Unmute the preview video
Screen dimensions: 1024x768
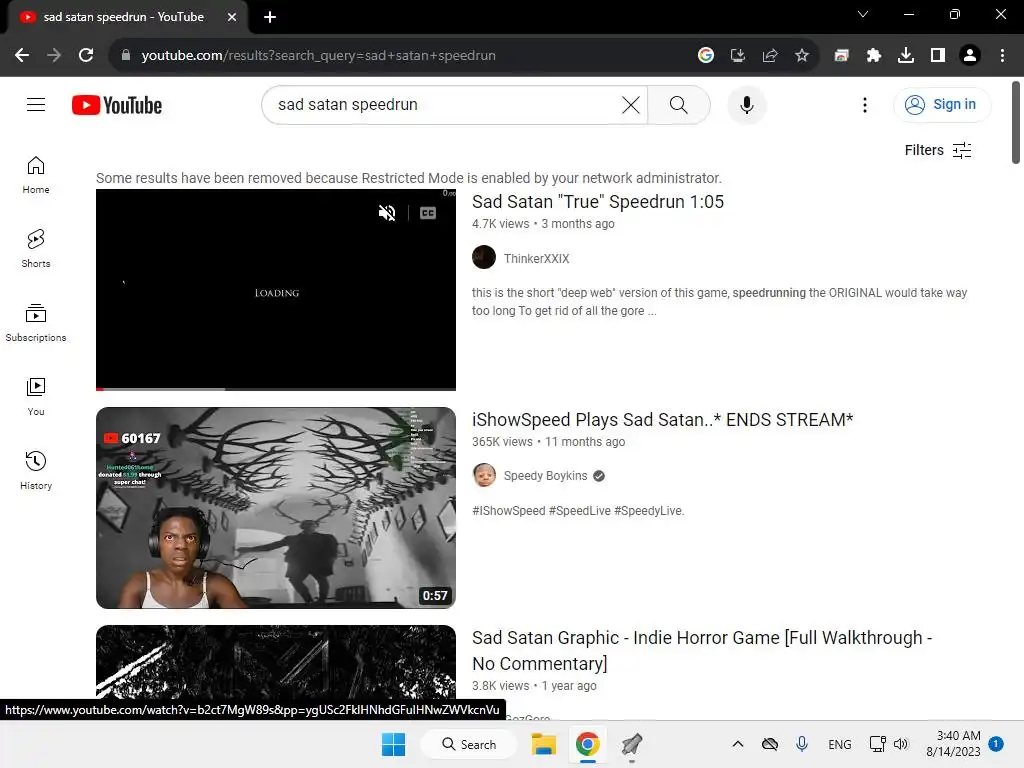tap(387, 213)
